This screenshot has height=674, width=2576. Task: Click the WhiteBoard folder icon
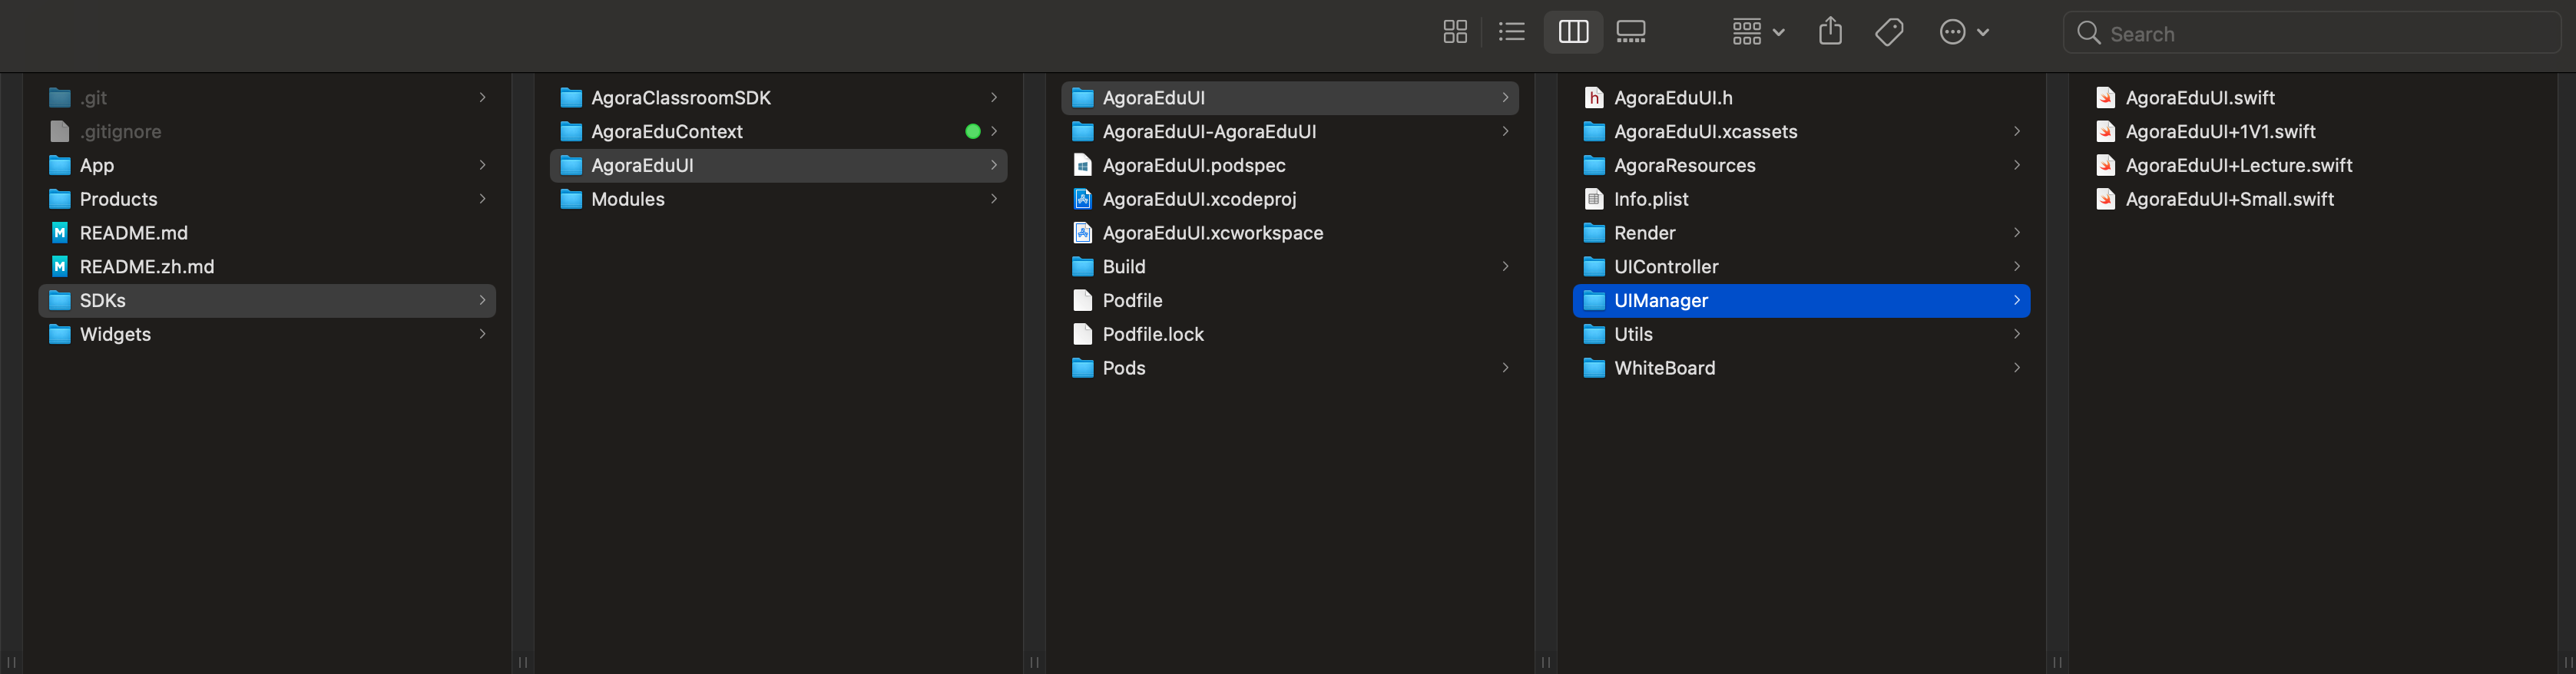point(1594,368)
